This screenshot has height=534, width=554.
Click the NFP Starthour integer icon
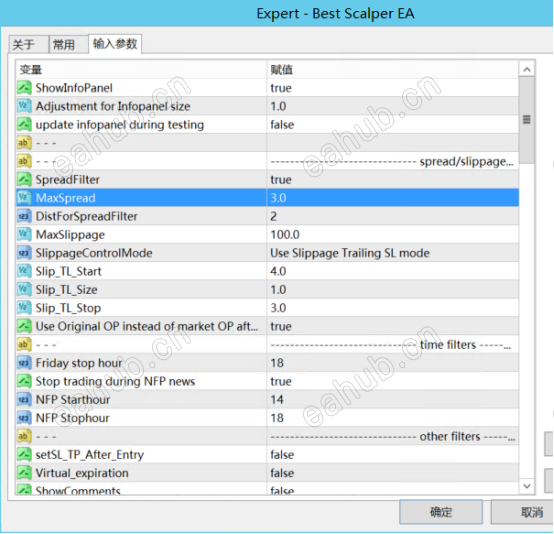pos(24,400)
